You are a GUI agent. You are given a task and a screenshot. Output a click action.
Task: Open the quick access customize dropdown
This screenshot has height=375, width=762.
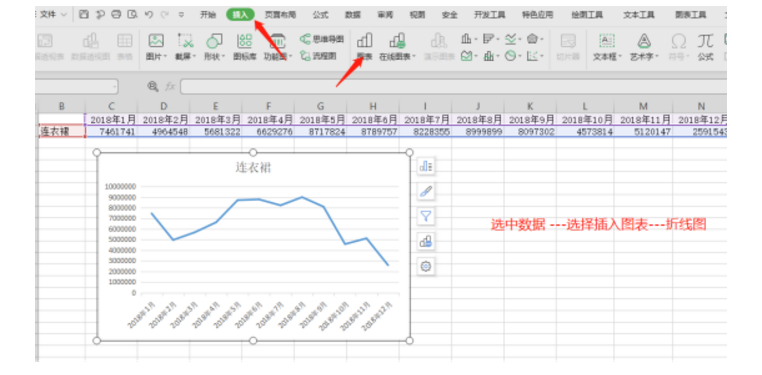click(x=181, y=15)
